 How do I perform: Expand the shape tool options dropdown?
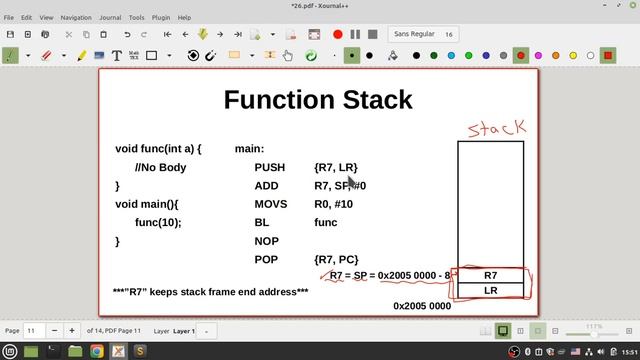click(169, 56)
